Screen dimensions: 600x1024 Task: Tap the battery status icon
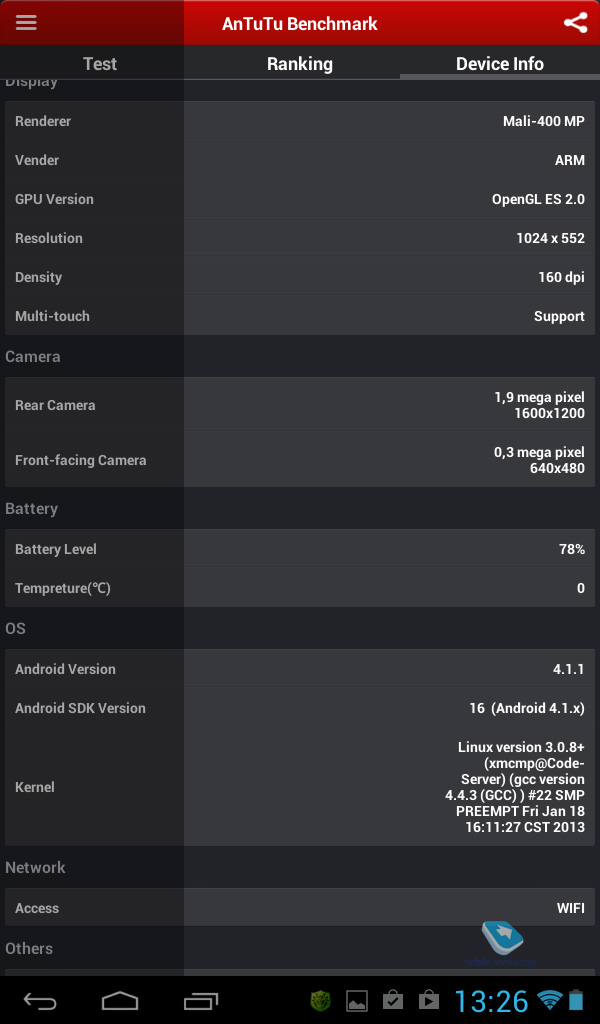click(576, 1000)
